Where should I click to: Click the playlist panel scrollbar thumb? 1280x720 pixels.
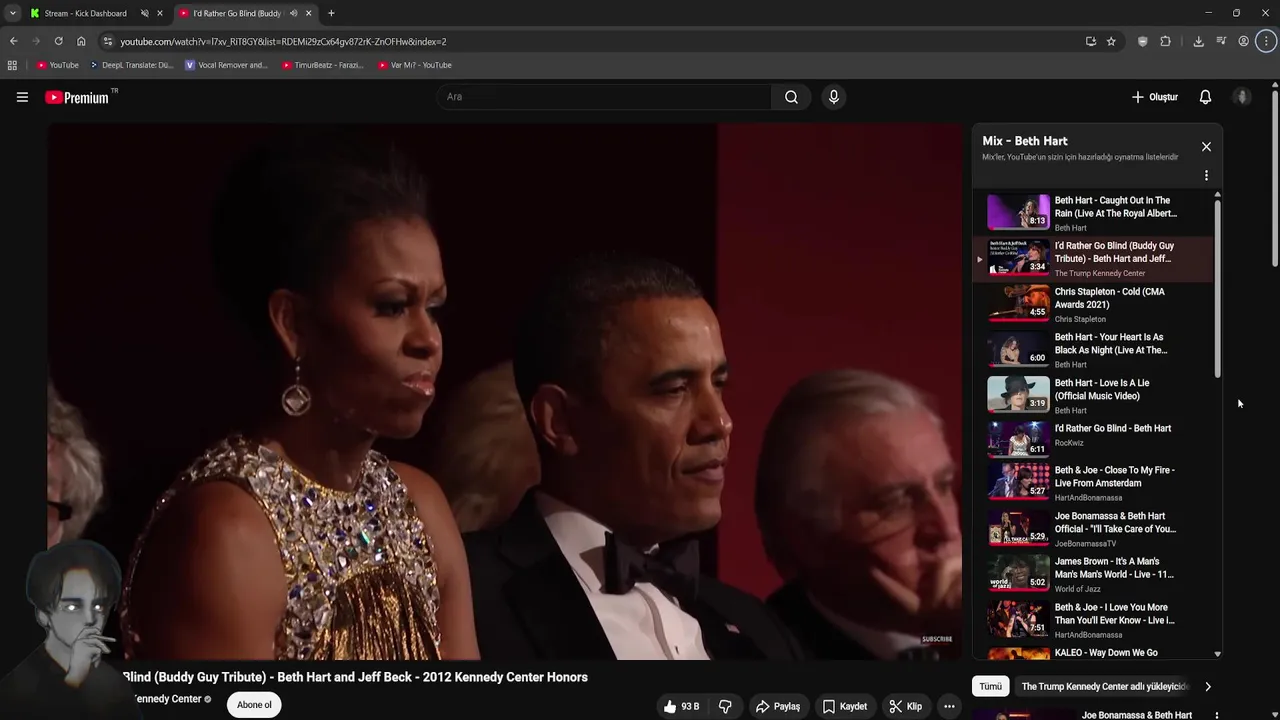pos(1217,289)
